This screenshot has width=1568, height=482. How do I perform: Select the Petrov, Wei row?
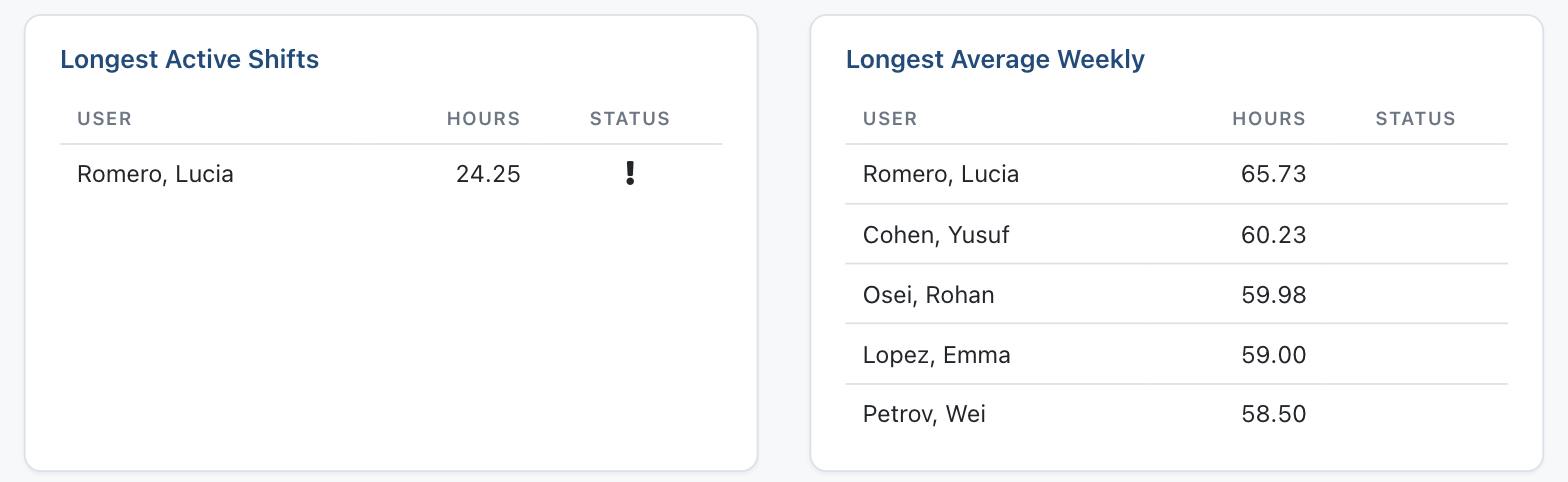(x=1176, y=414)
